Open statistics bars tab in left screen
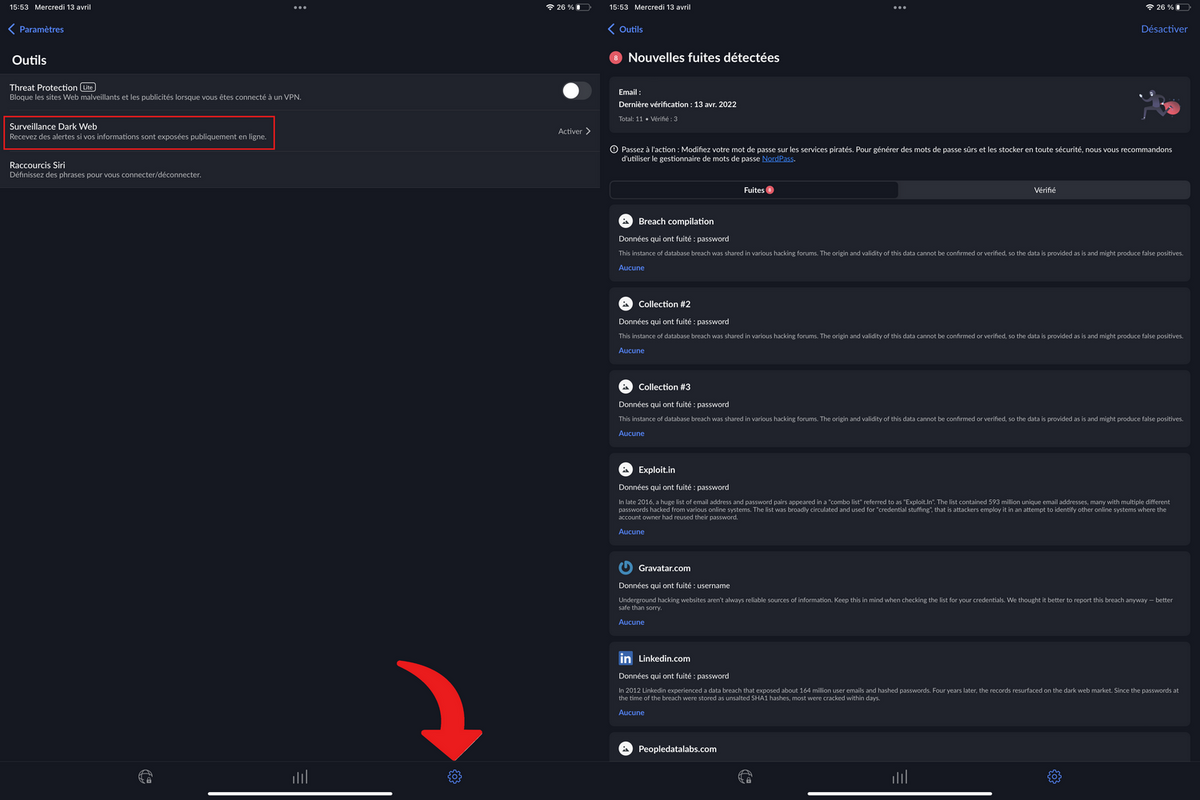 pos(300,777)
